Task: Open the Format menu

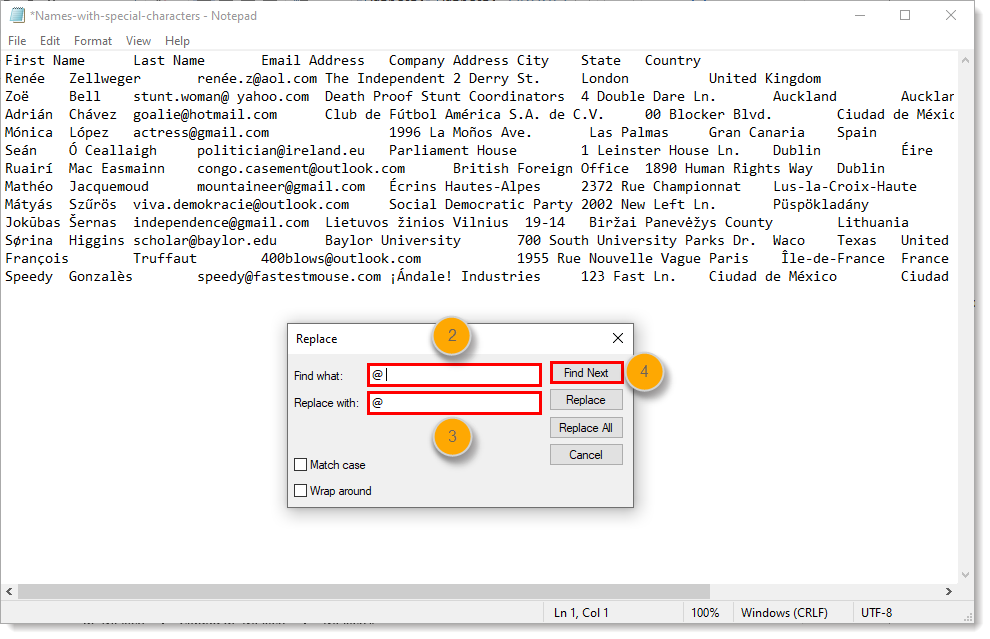Action: click(x=93, y=41)
